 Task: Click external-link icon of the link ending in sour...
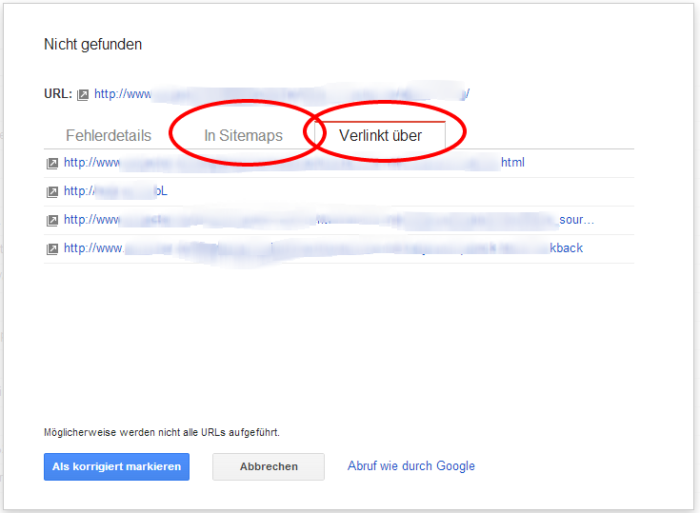52,221
